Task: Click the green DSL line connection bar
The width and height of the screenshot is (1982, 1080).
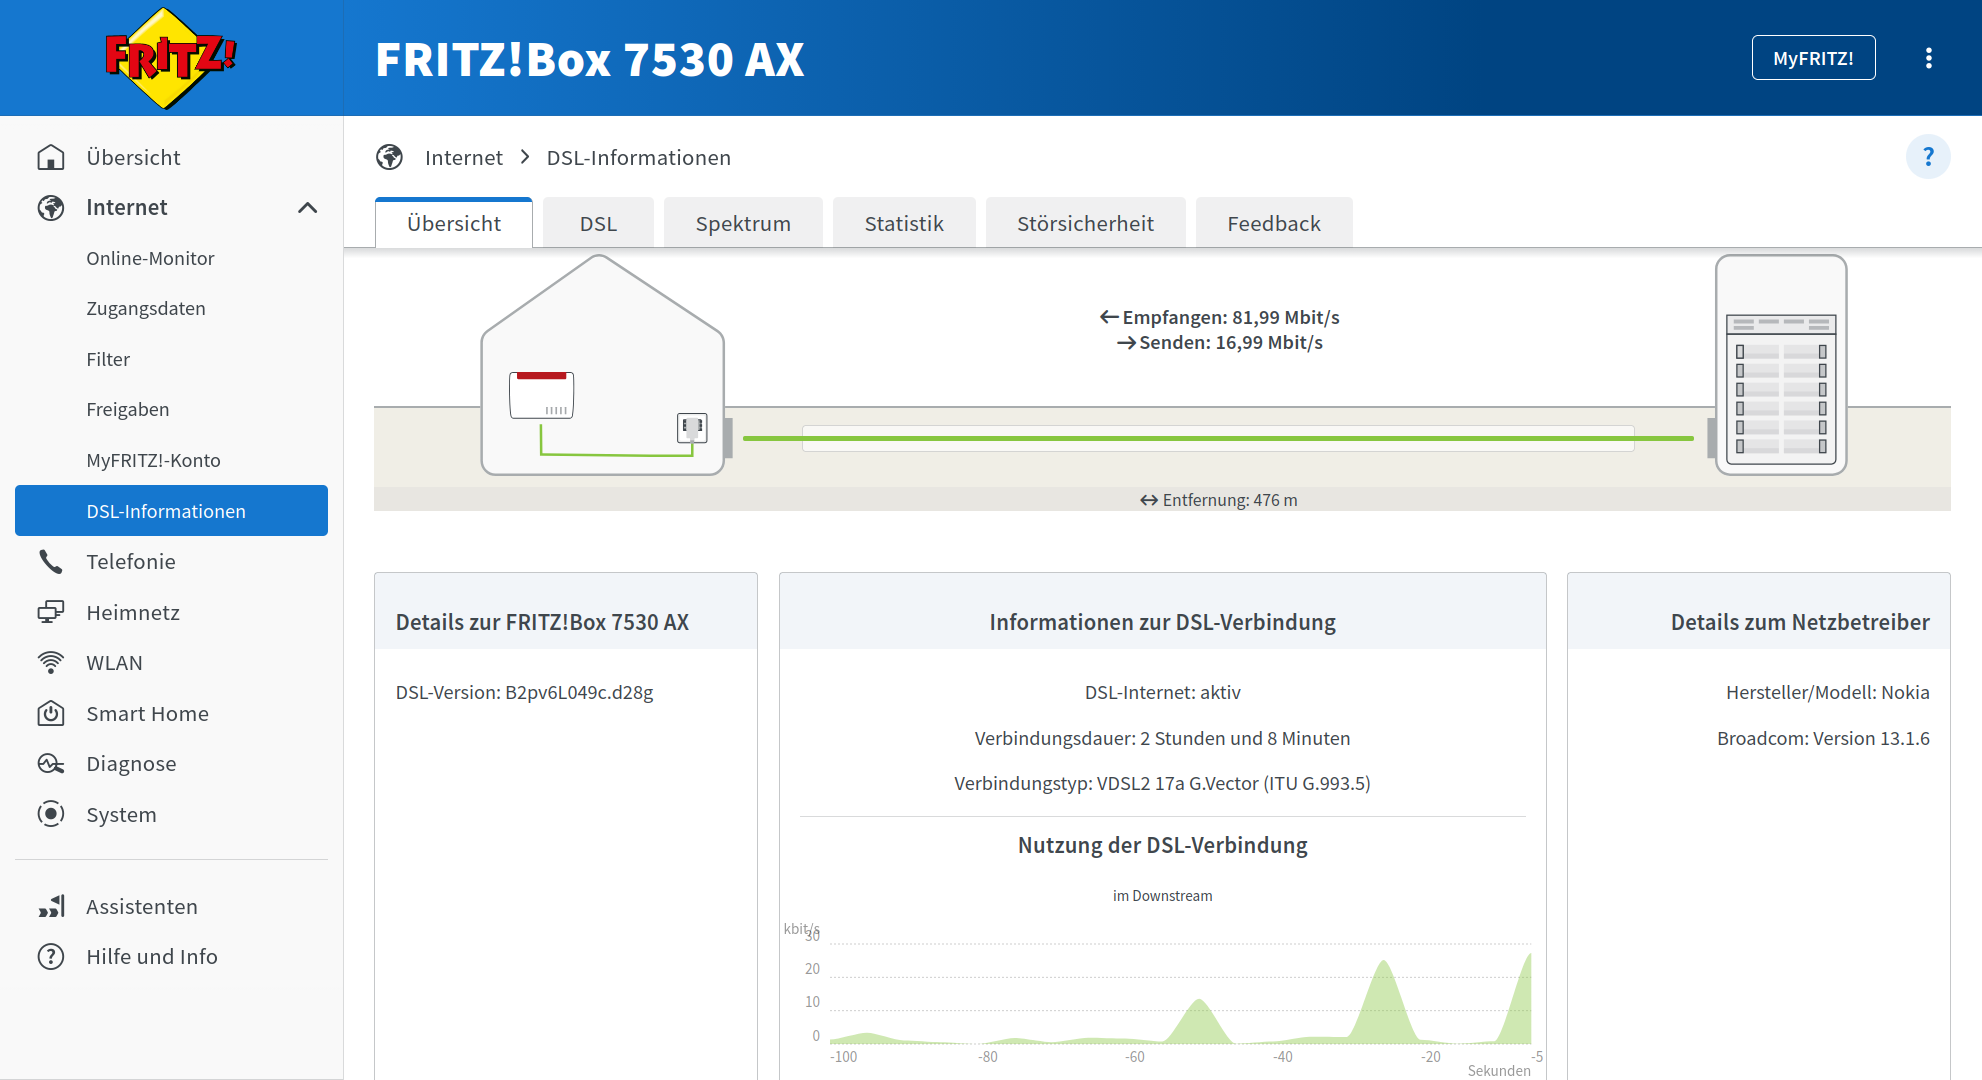Action: [1218, 438]
